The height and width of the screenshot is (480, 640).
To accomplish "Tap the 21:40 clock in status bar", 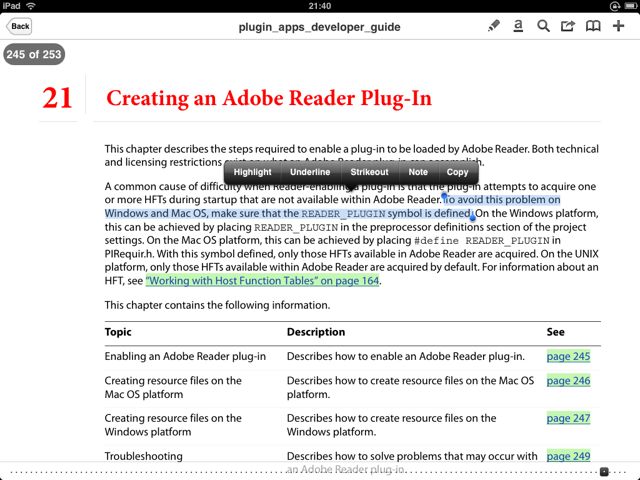I will 320,6.
